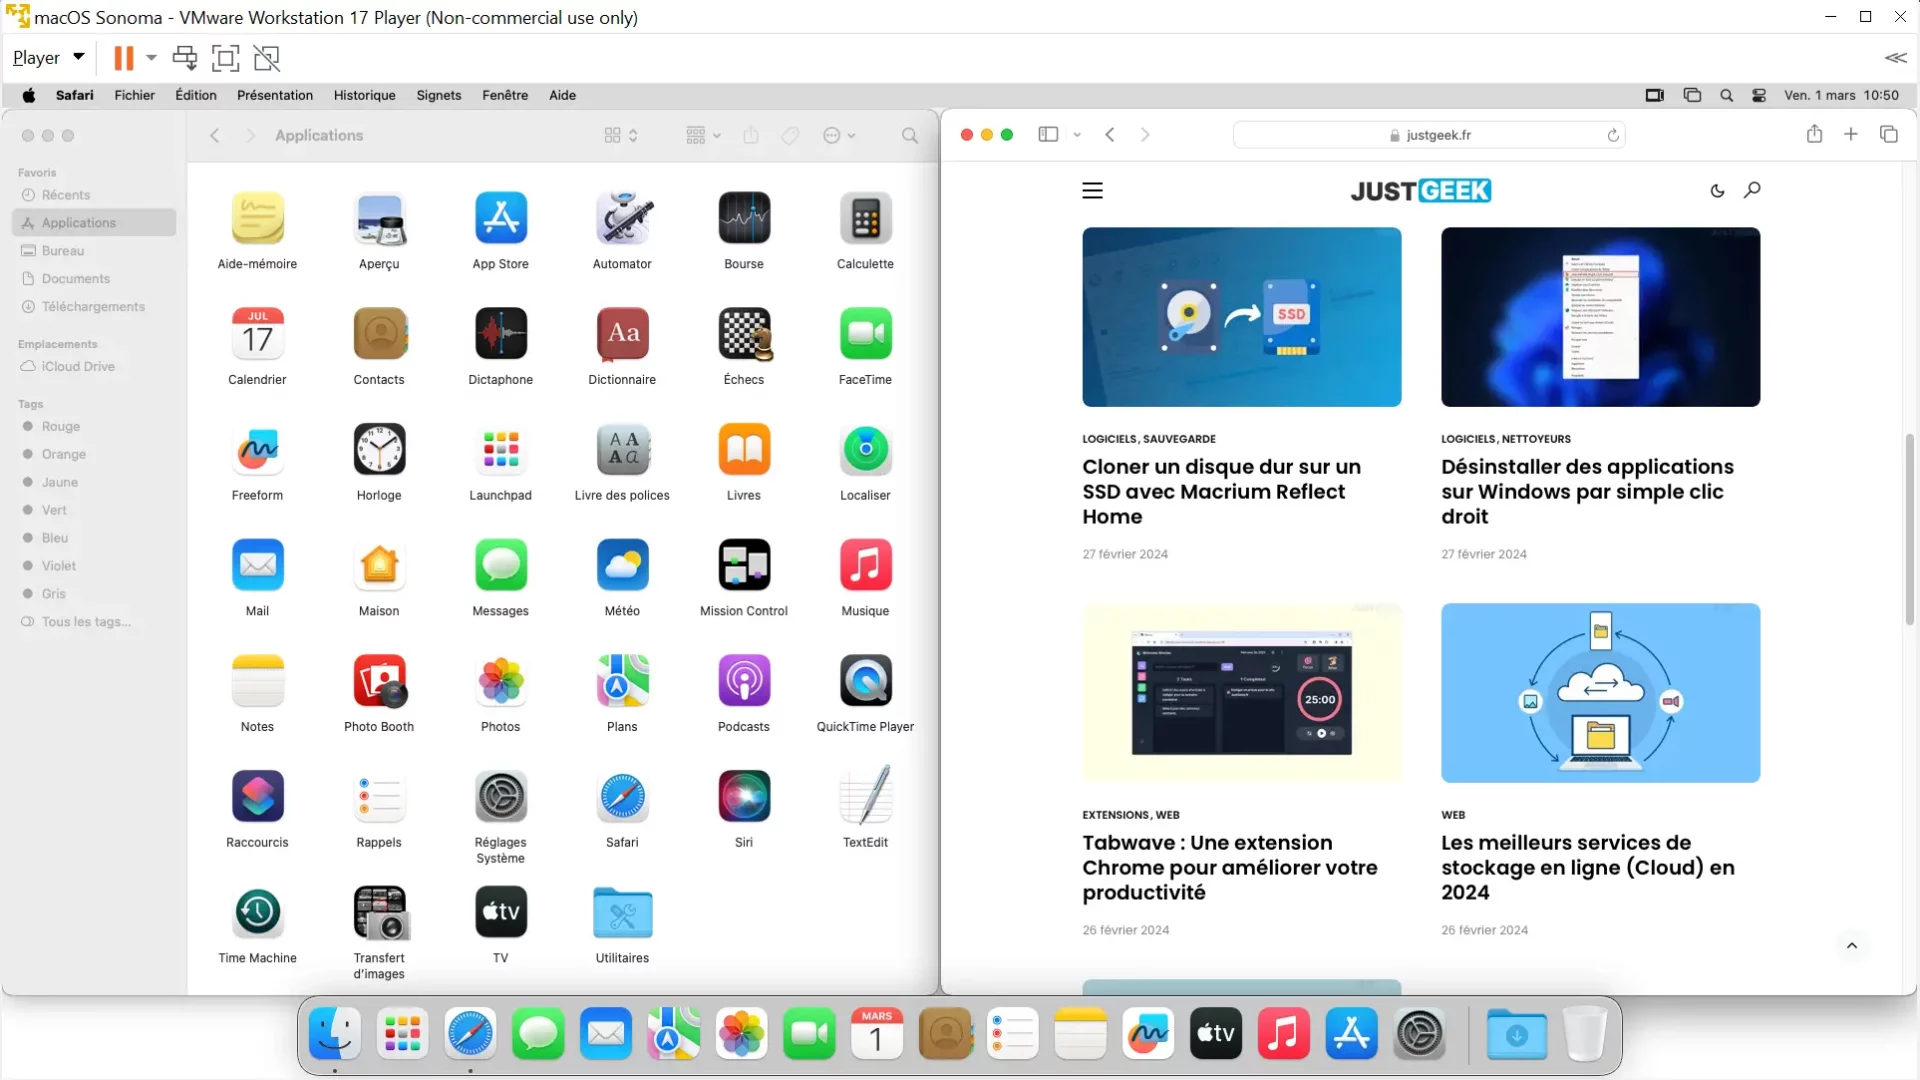Open the Podcasts app icon
The image size is (1920, 1080).
pyautogui.click(x=744, y=681)
